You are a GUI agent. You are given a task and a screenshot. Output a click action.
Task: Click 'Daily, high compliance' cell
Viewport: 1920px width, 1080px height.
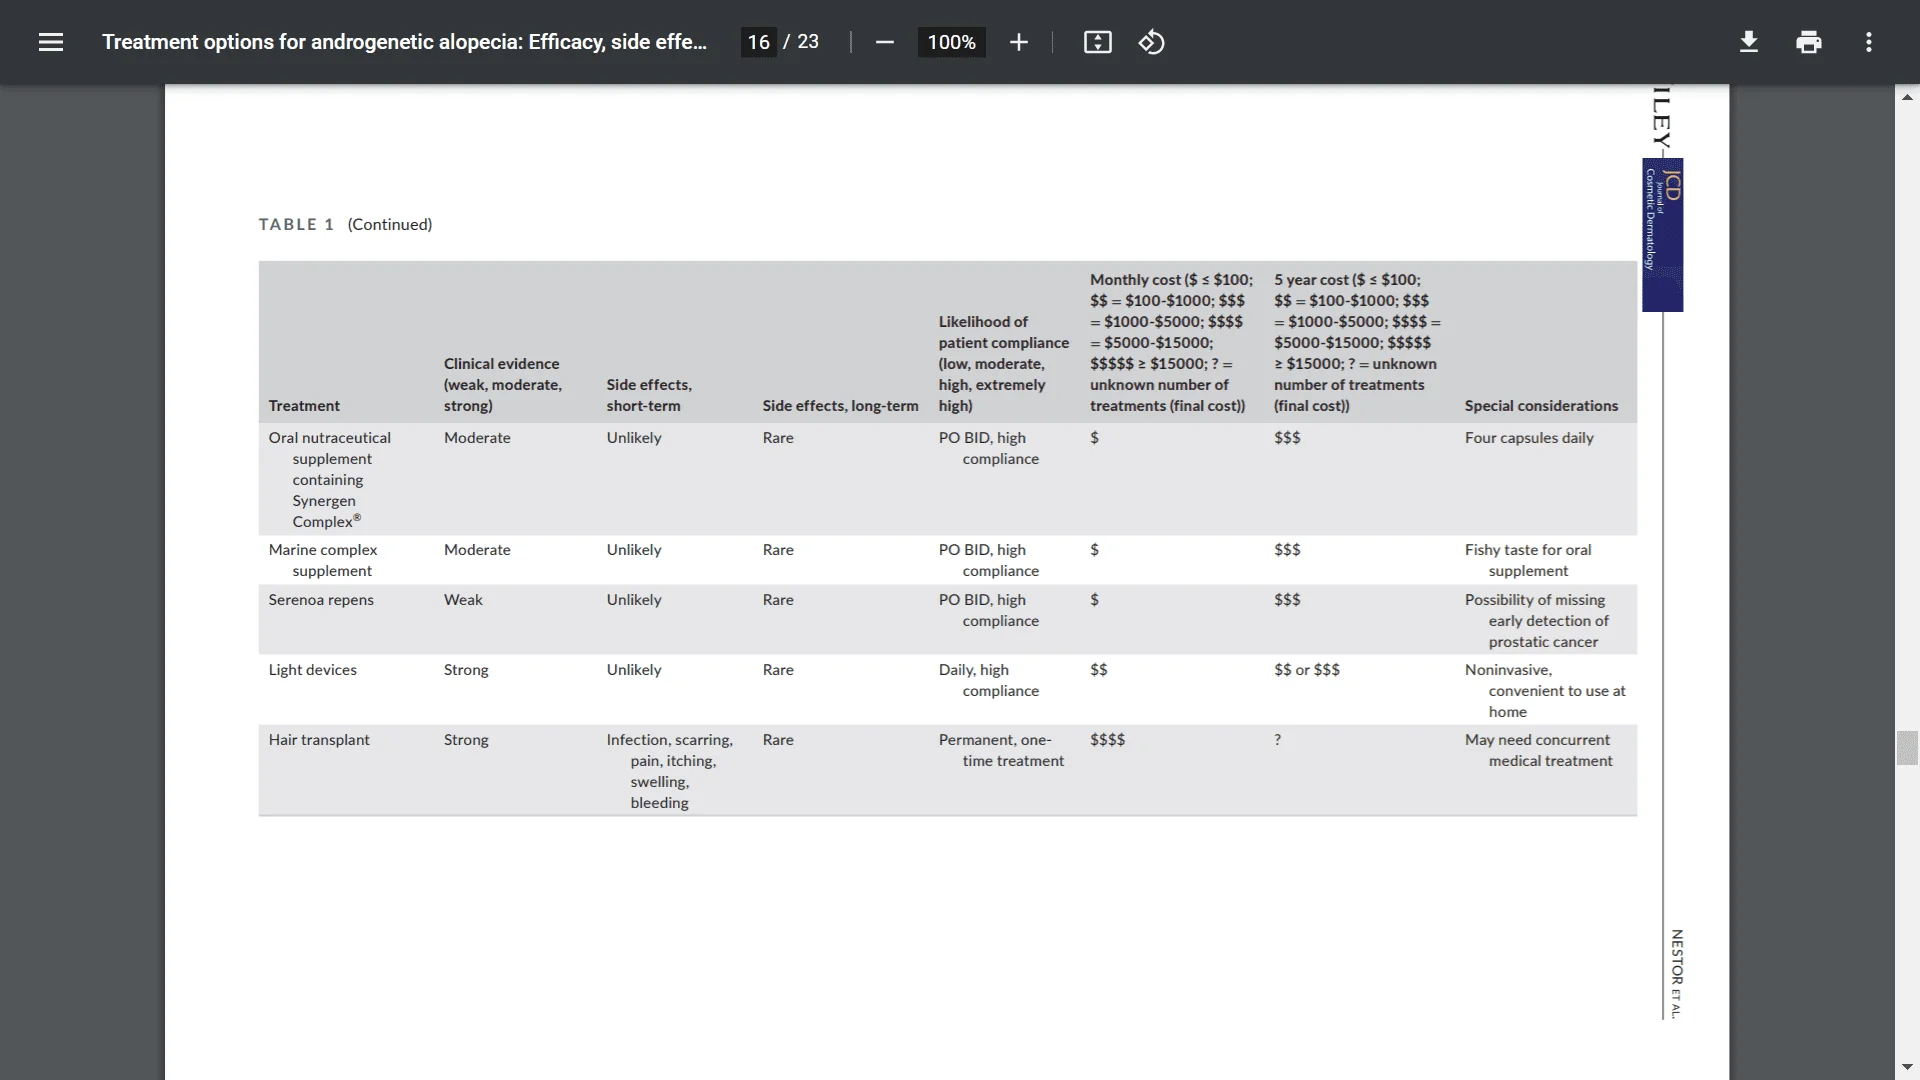(x=989, y=680)
